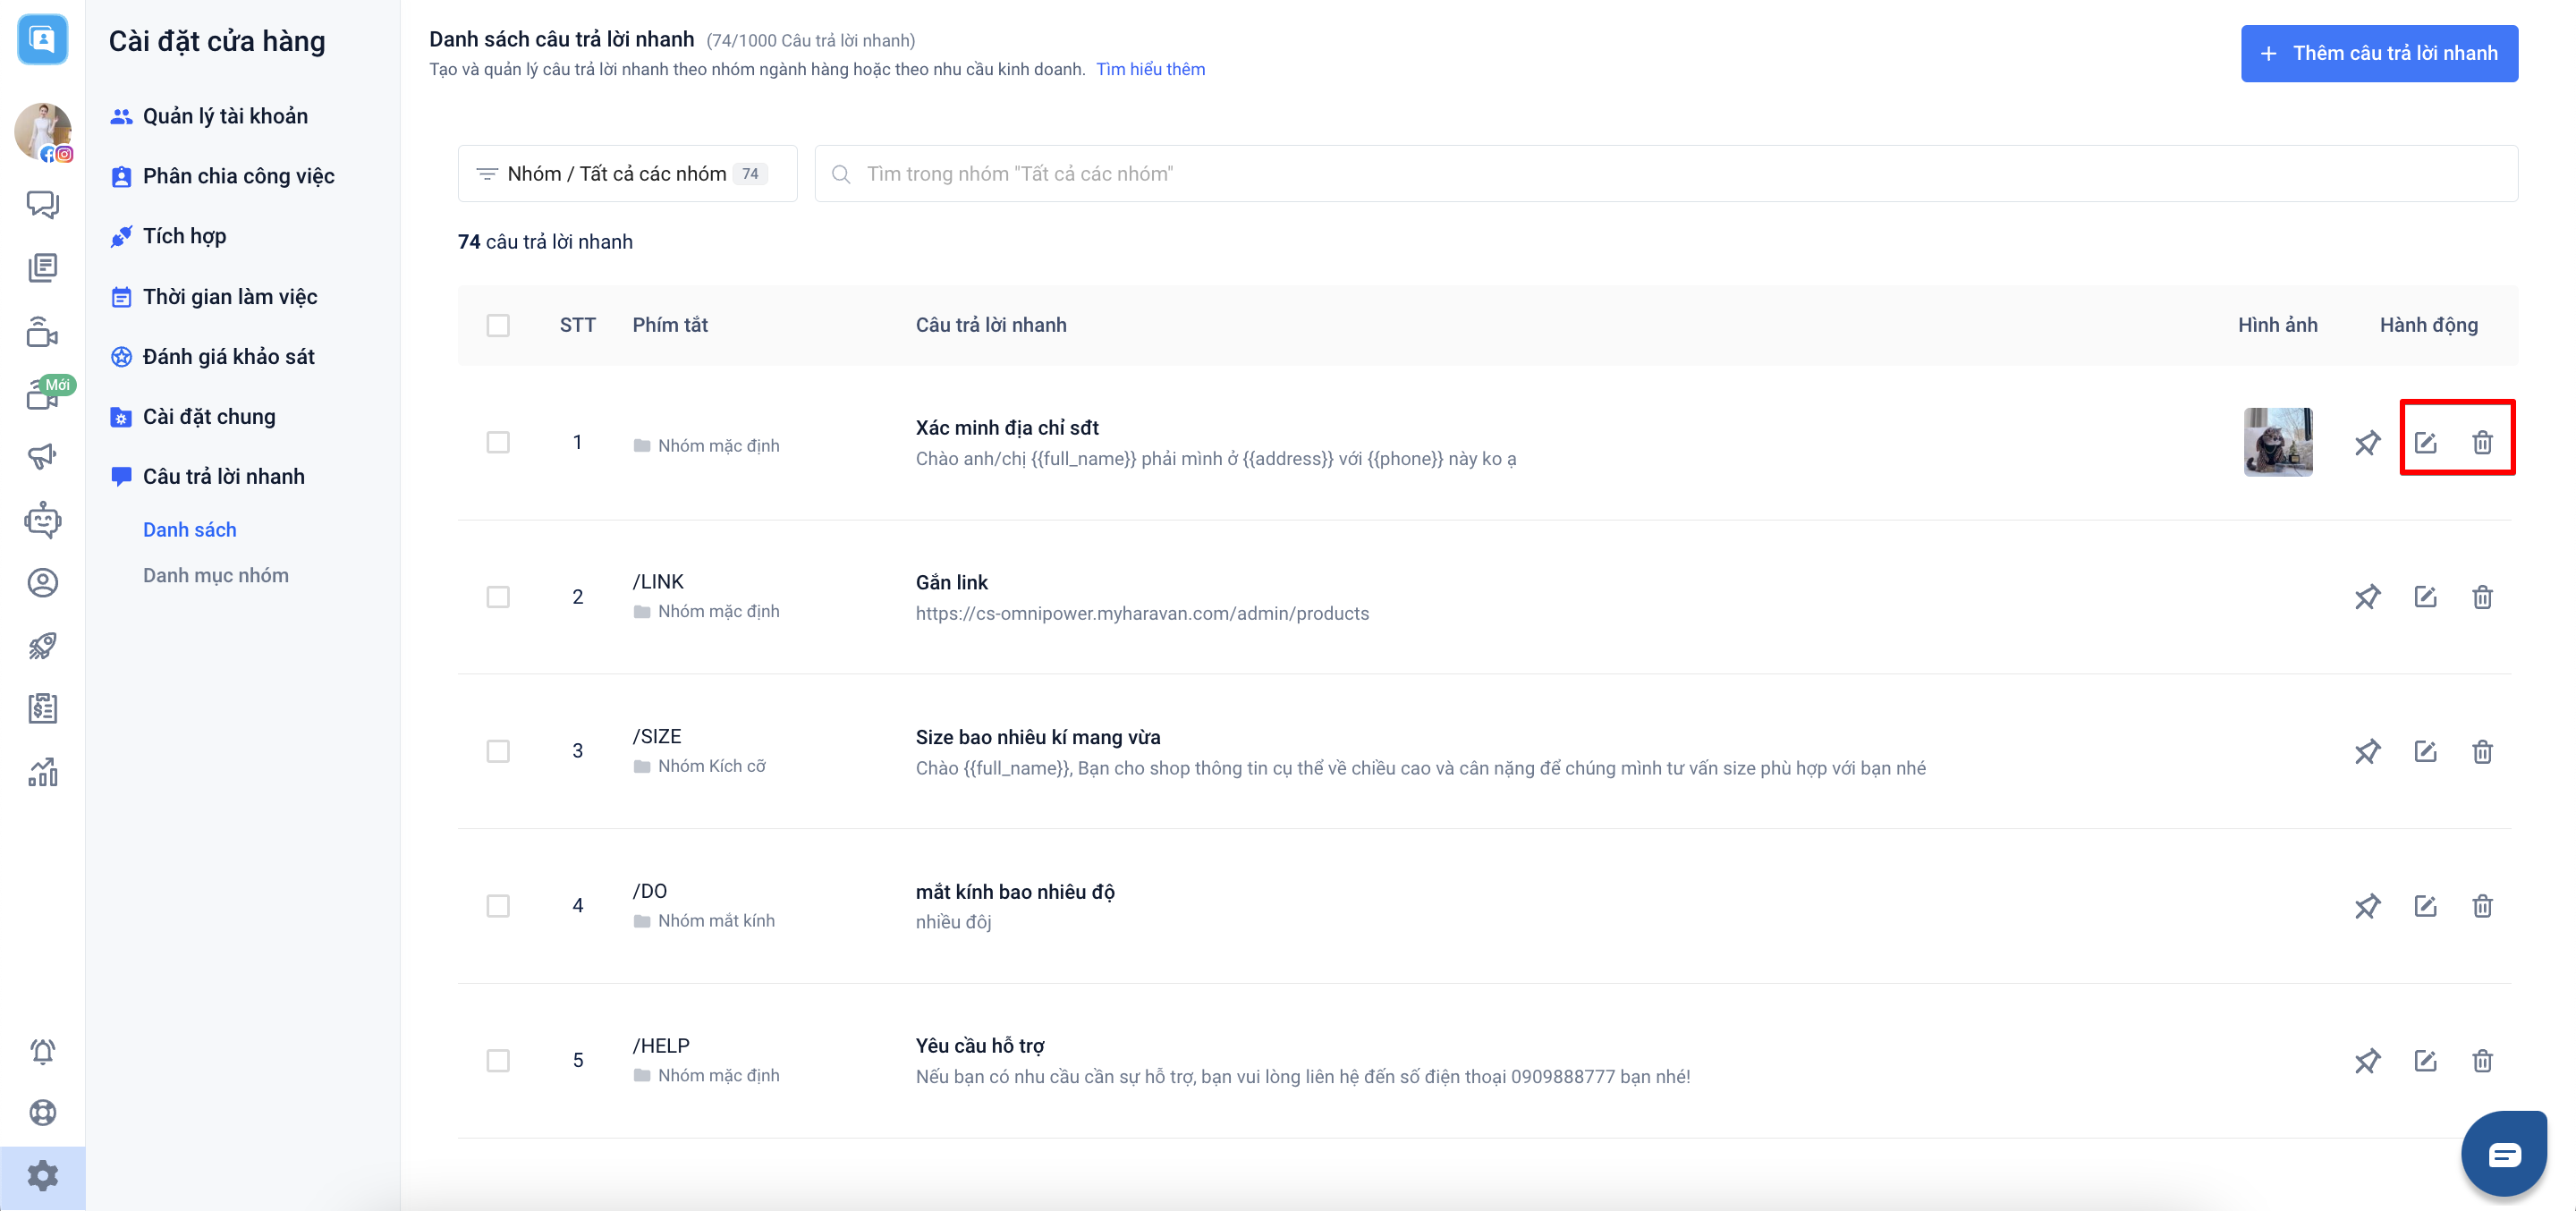2576x1211 pixels.
Task: Open the Nhóm / Tất cả các nhóm filter
Action: tap(627, 174)
